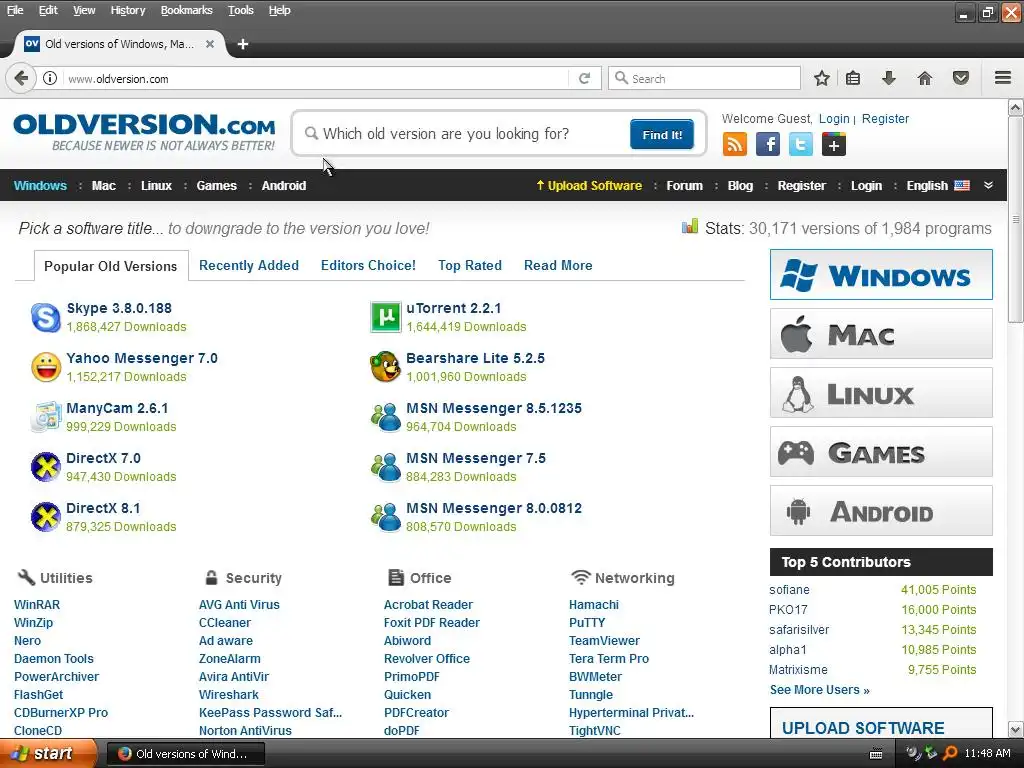Click the Google Plus icon
The width and height of the screenshot is (1024, 768).
tap(834, 144)
